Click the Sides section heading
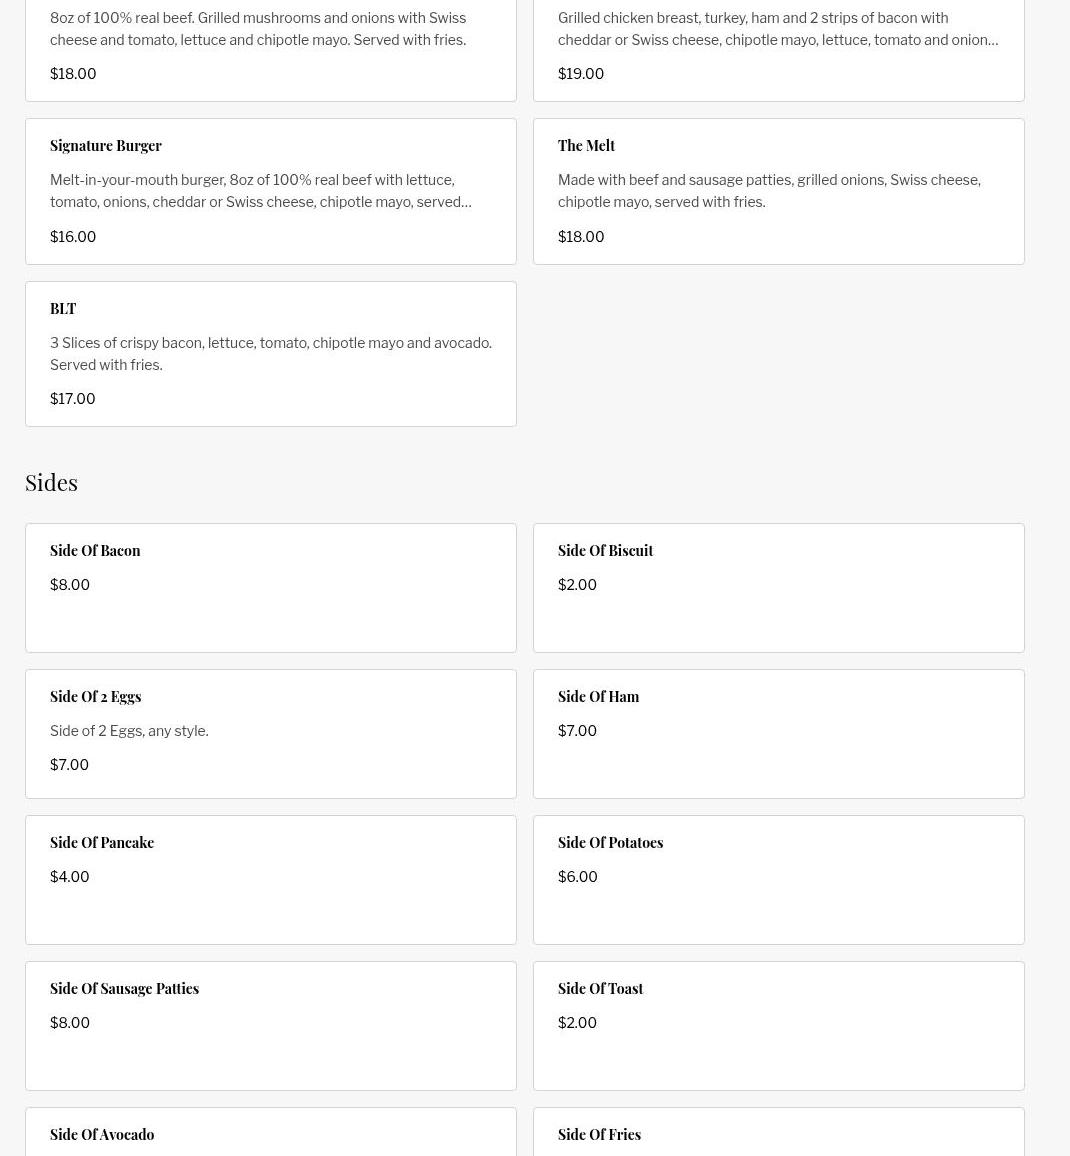The width and height of the screenshot is (1070, 1156). click(51, 482)
